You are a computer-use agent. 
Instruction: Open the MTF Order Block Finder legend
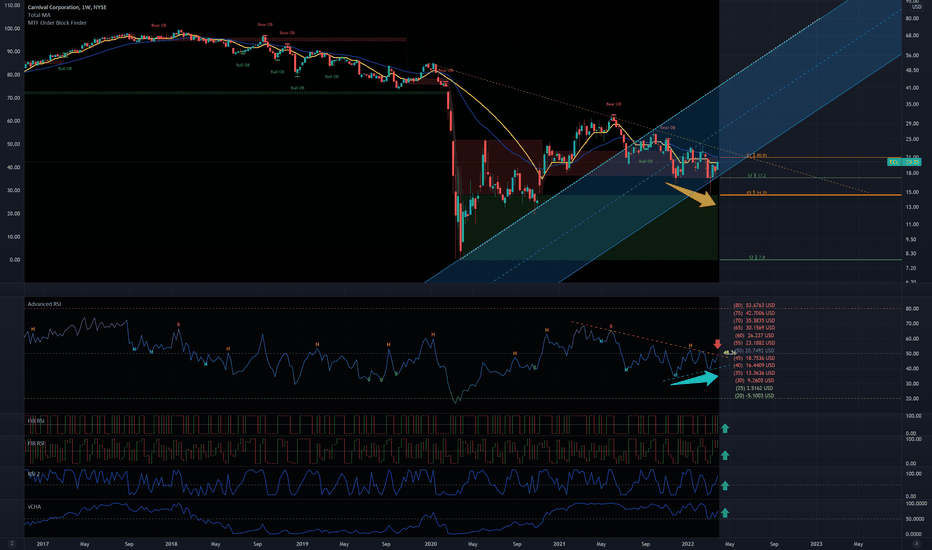[x=57, y=23]
